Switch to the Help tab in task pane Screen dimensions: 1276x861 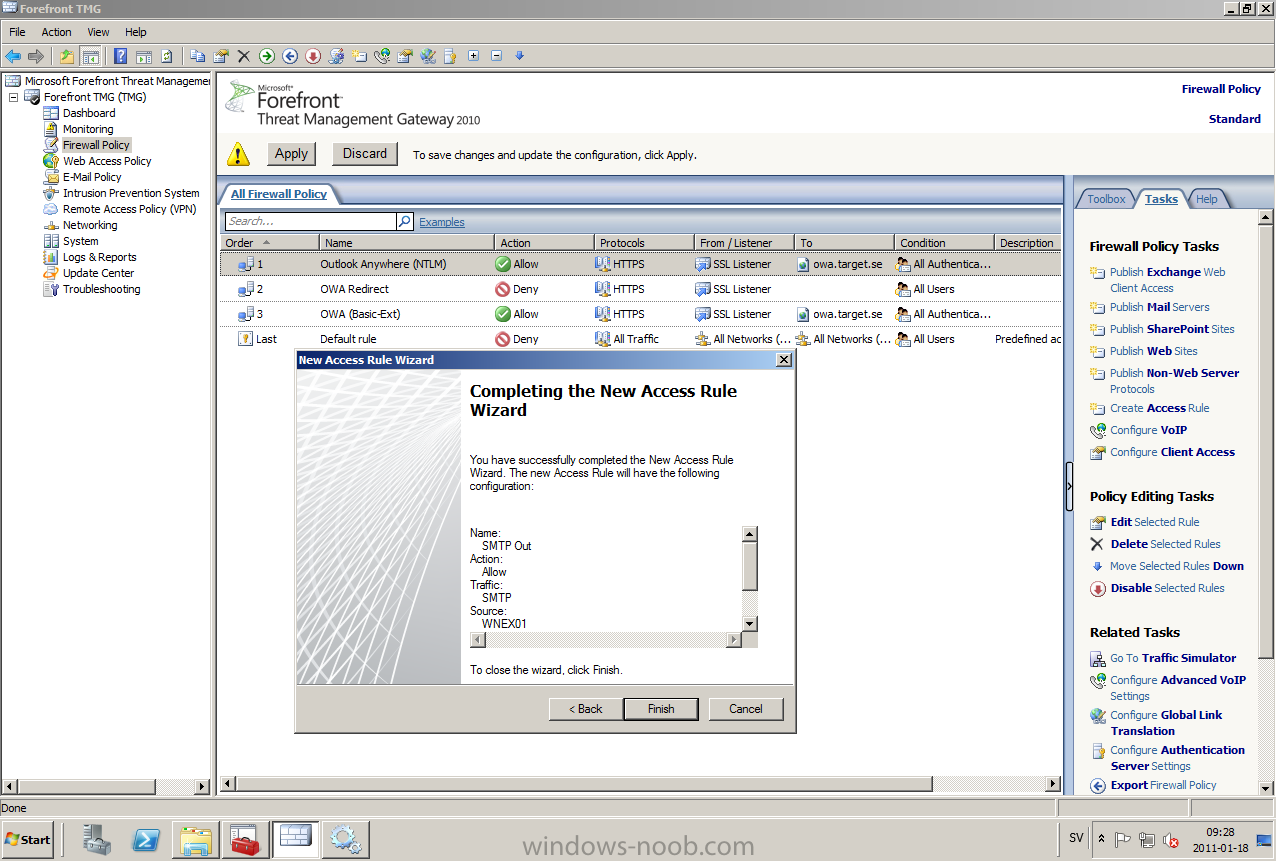pyautogui.click(x=1207, y=199)
